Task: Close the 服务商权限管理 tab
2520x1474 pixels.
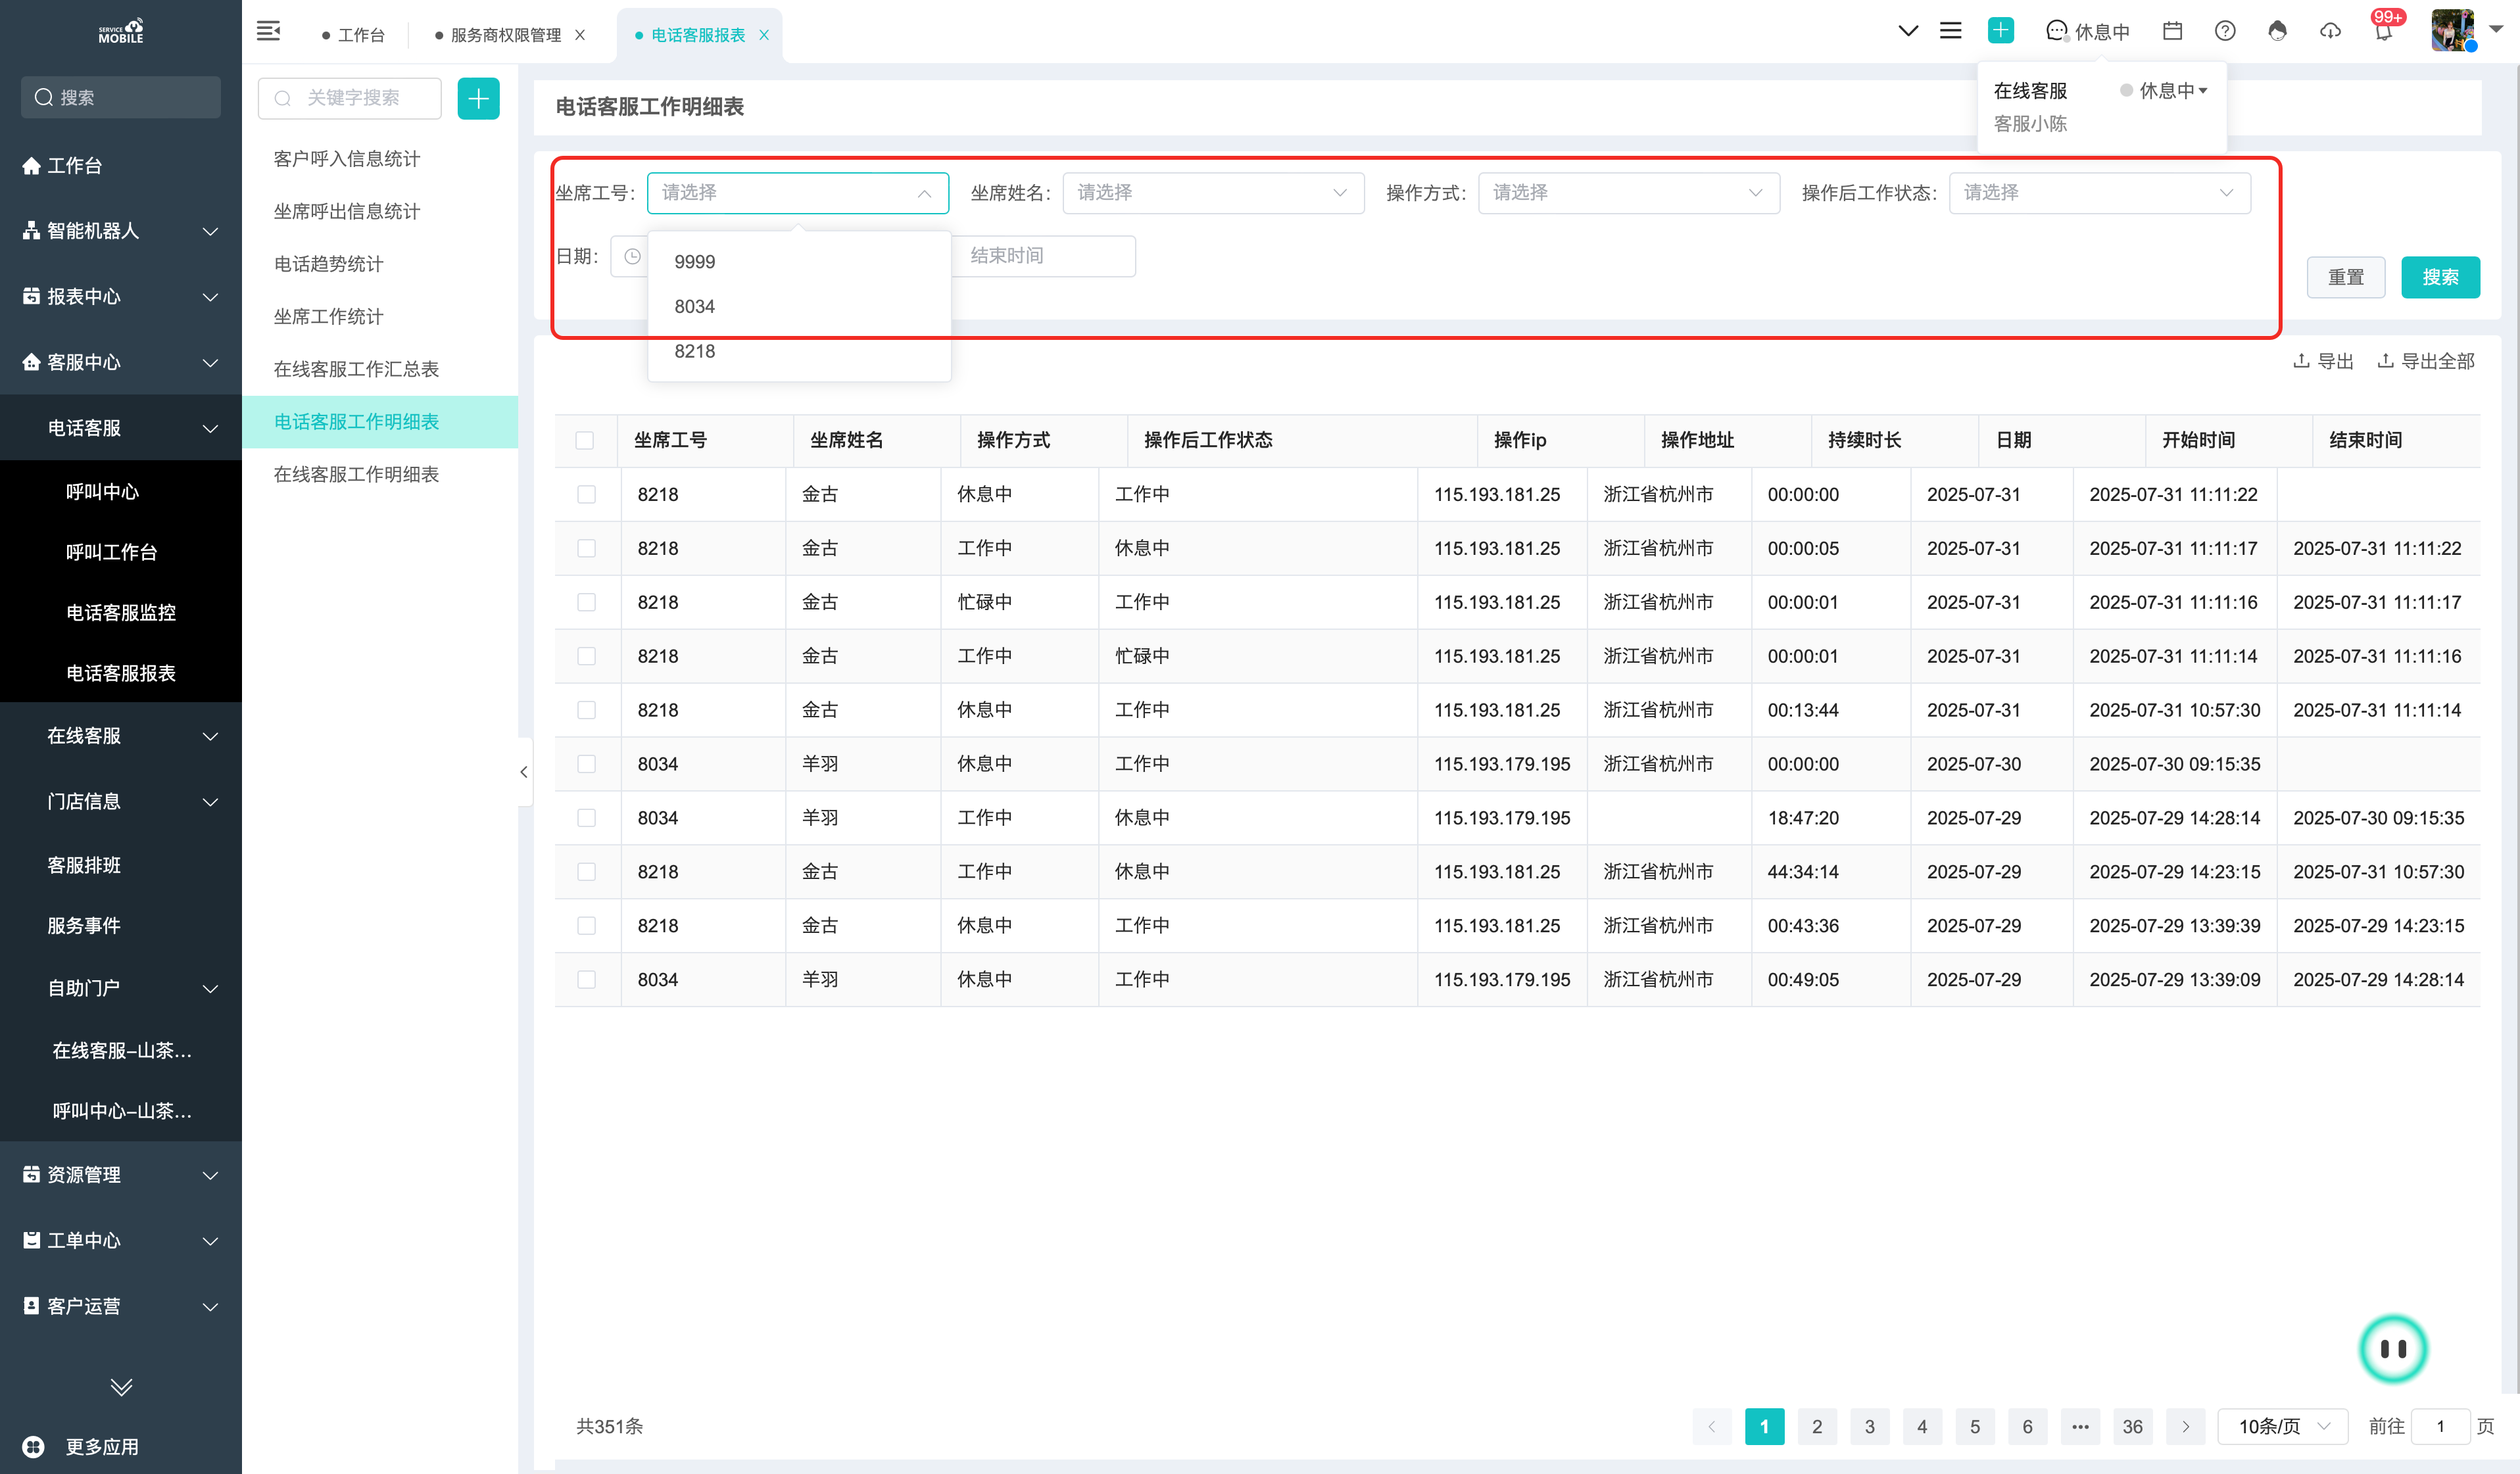Action: tap(580, 35)
